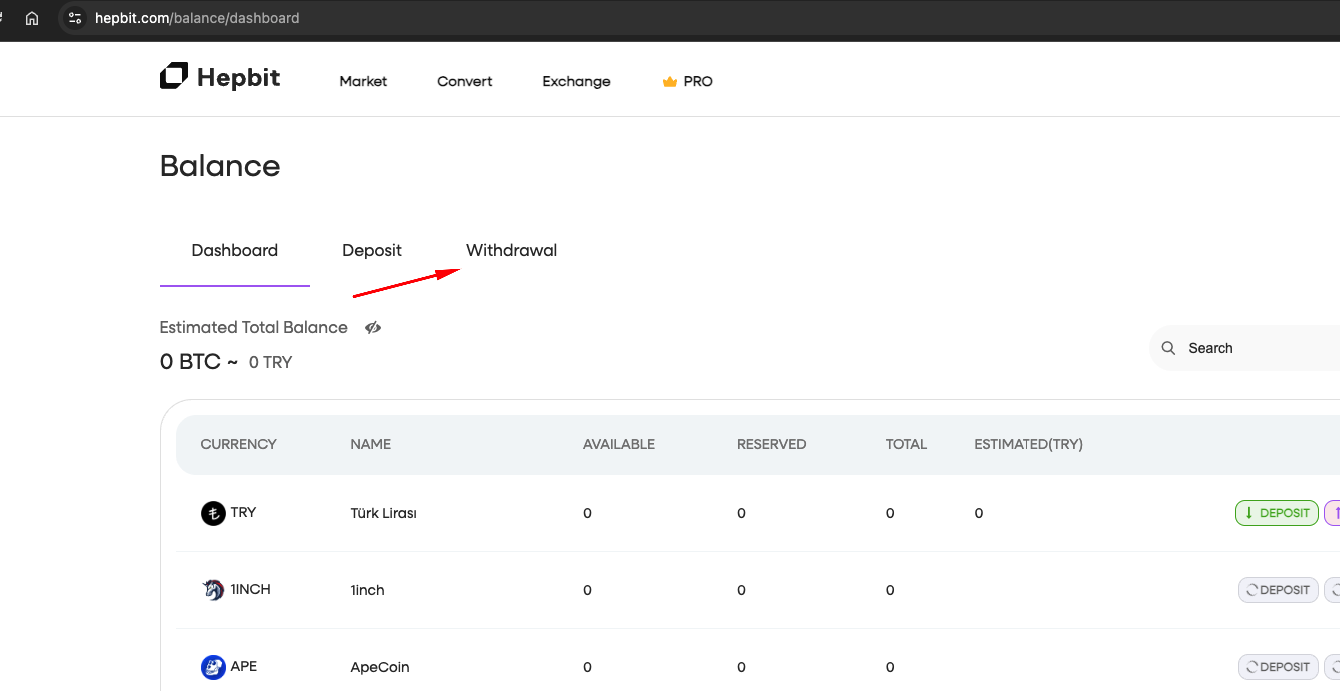
Task: Go to the Exchange page
Action: [x=576, y=82]
